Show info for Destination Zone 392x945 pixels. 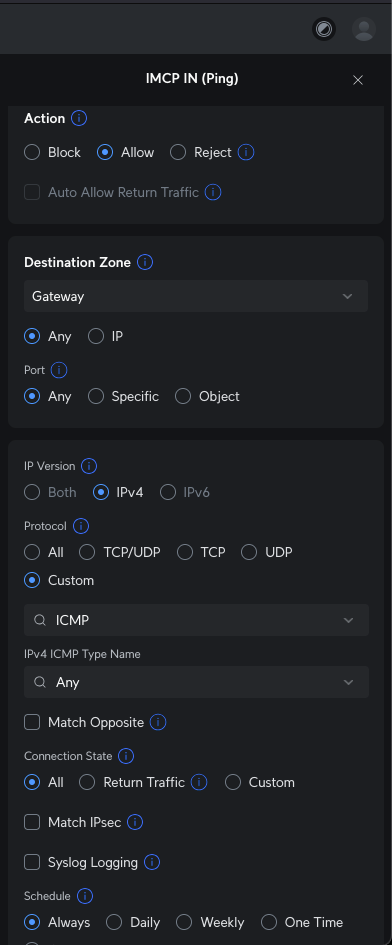(x=145, y=262)
